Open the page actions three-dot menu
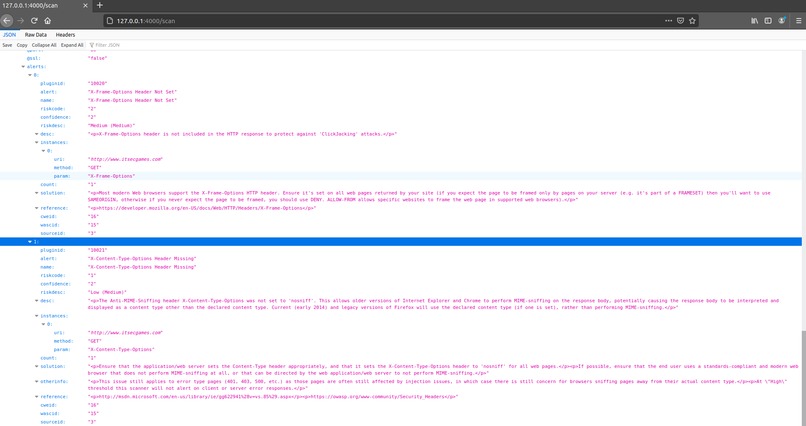The width and height of the screenshot is (806, 426). tap(668, 21)
